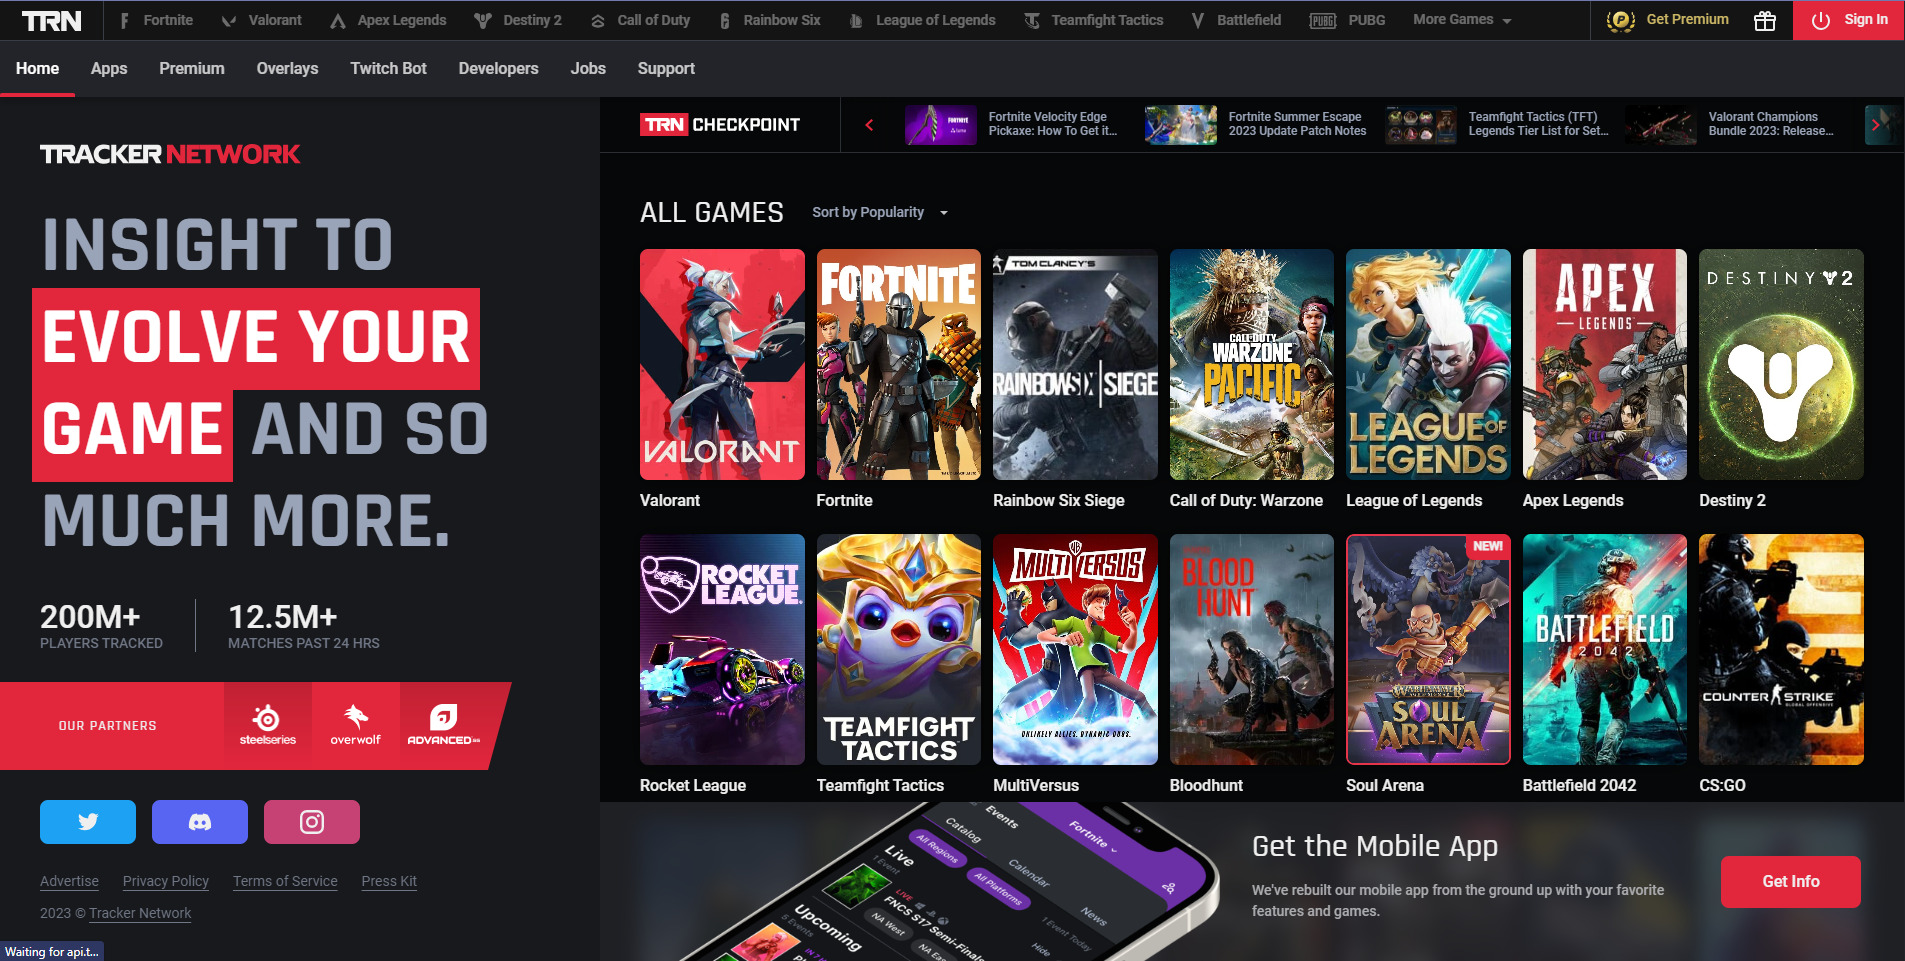The image size is (1905, 961).
Task: Open Call of Duty in top bar
Action: pos(641,20)
